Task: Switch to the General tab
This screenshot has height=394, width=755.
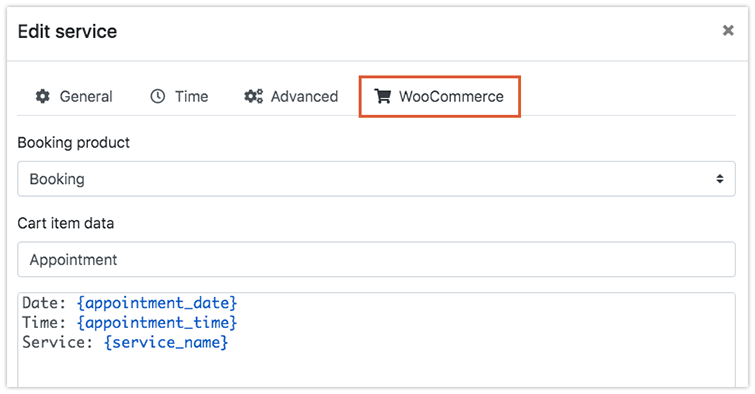Action: coord(74,96)
